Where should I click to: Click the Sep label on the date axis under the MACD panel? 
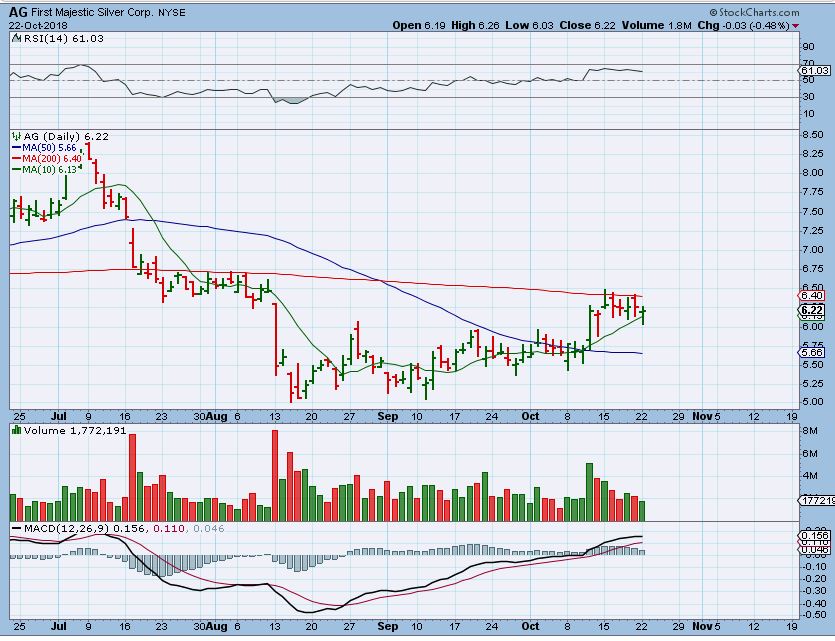[x=387, y=626]
